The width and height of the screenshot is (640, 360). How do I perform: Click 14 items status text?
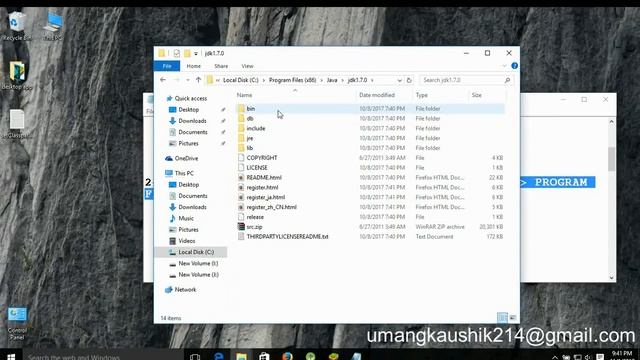click(171, 318)
